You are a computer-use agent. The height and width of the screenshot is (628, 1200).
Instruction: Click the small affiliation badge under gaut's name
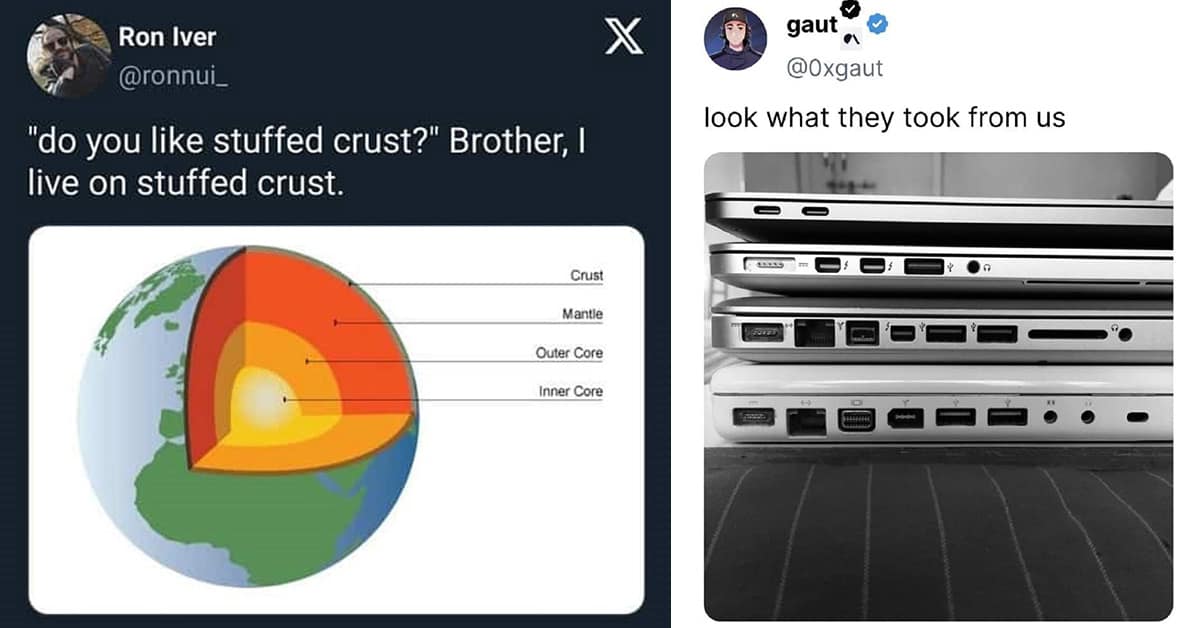click(852, 40)
